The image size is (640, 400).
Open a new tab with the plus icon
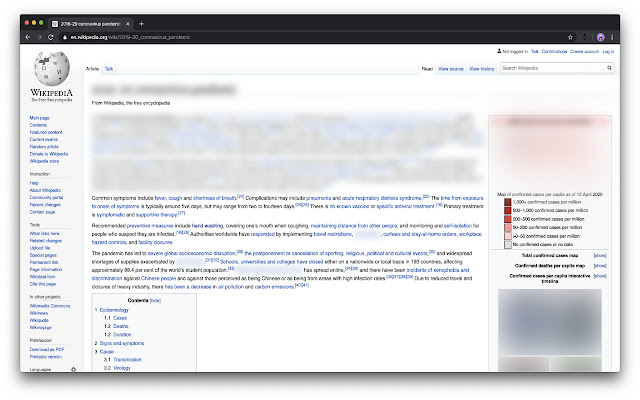(x=141, y=22)
